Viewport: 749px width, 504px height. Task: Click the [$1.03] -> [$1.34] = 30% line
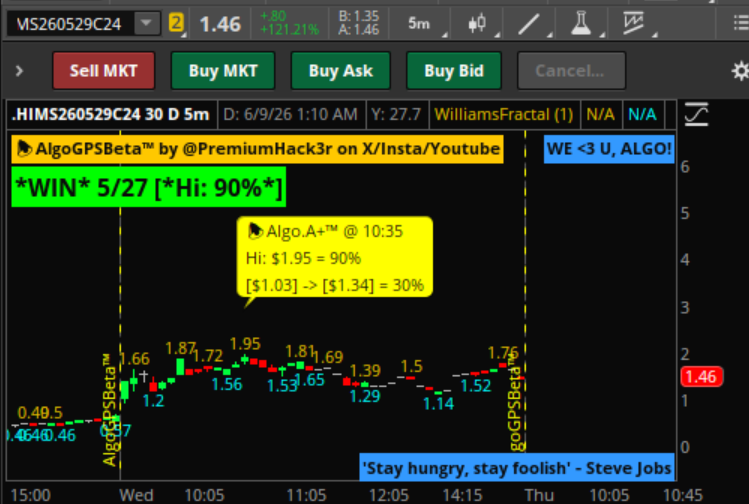[335, 285]
